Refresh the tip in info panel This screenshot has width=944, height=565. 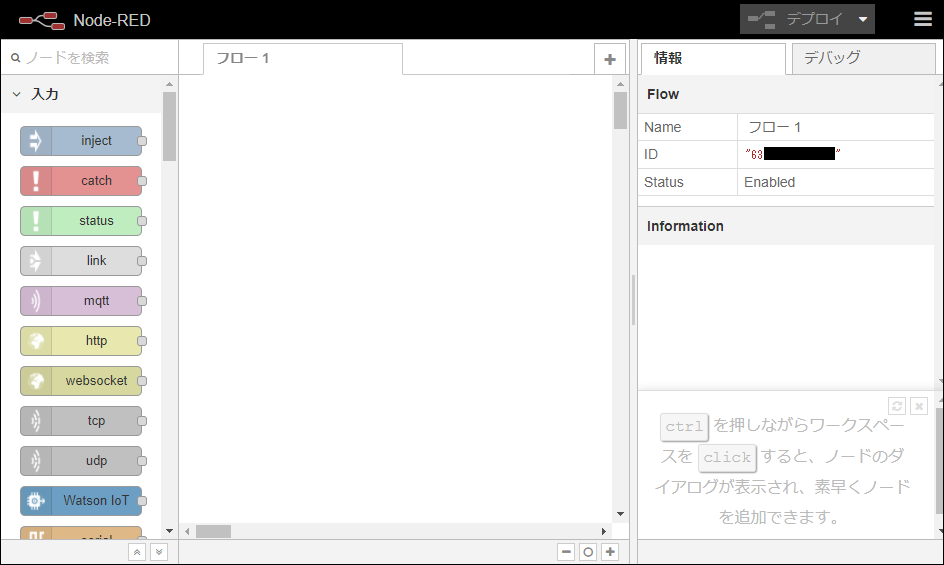896,406
